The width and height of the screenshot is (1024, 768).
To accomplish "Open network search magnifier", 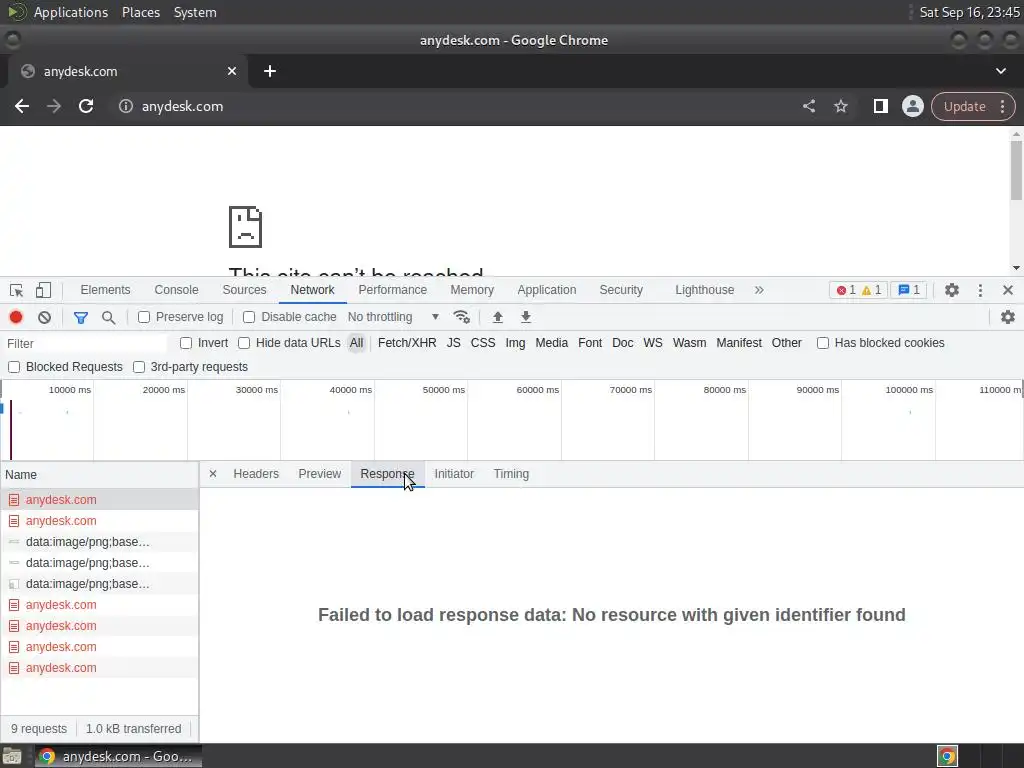I will pos(108,317).
